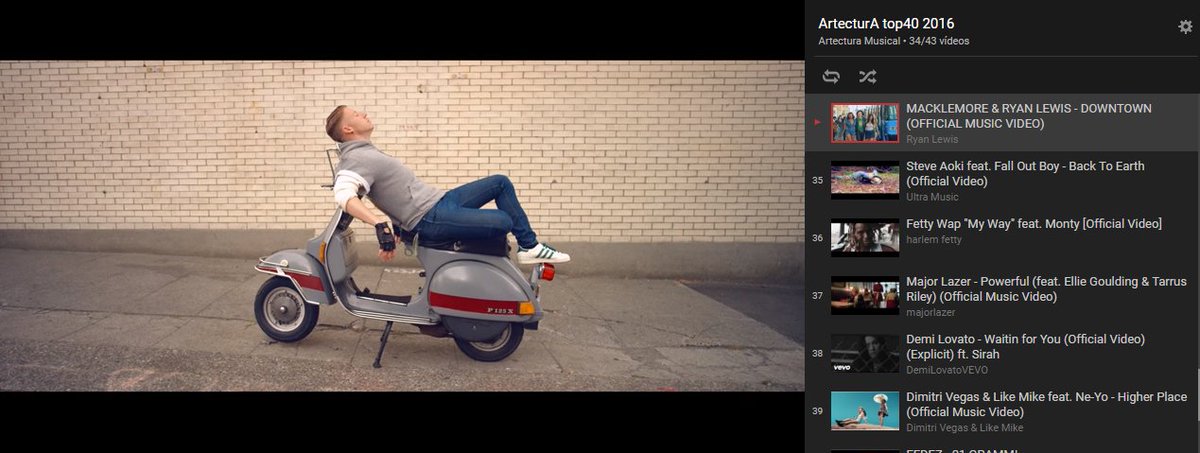
Task: Click Demi Lovato Waitin for You thumbnail
Action: coord(865,354)
